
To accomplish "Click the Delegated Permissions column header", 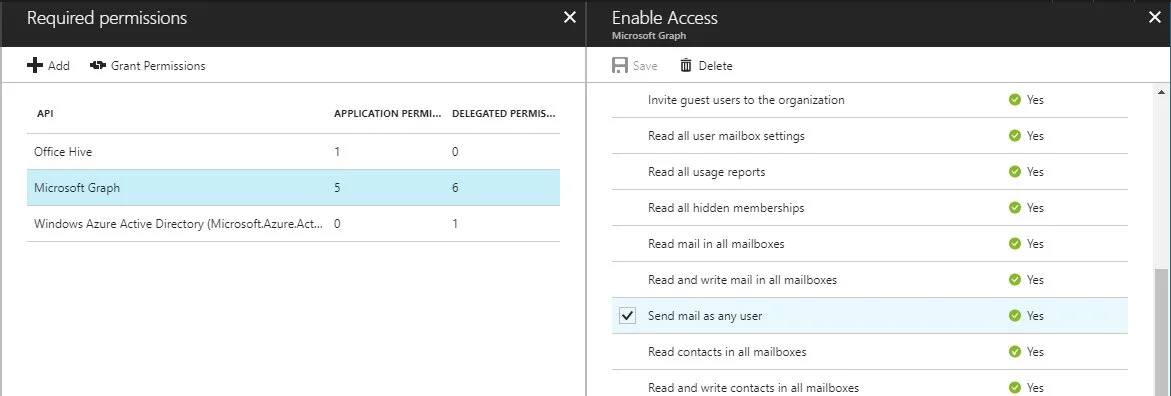I will [x=504, y=114].
